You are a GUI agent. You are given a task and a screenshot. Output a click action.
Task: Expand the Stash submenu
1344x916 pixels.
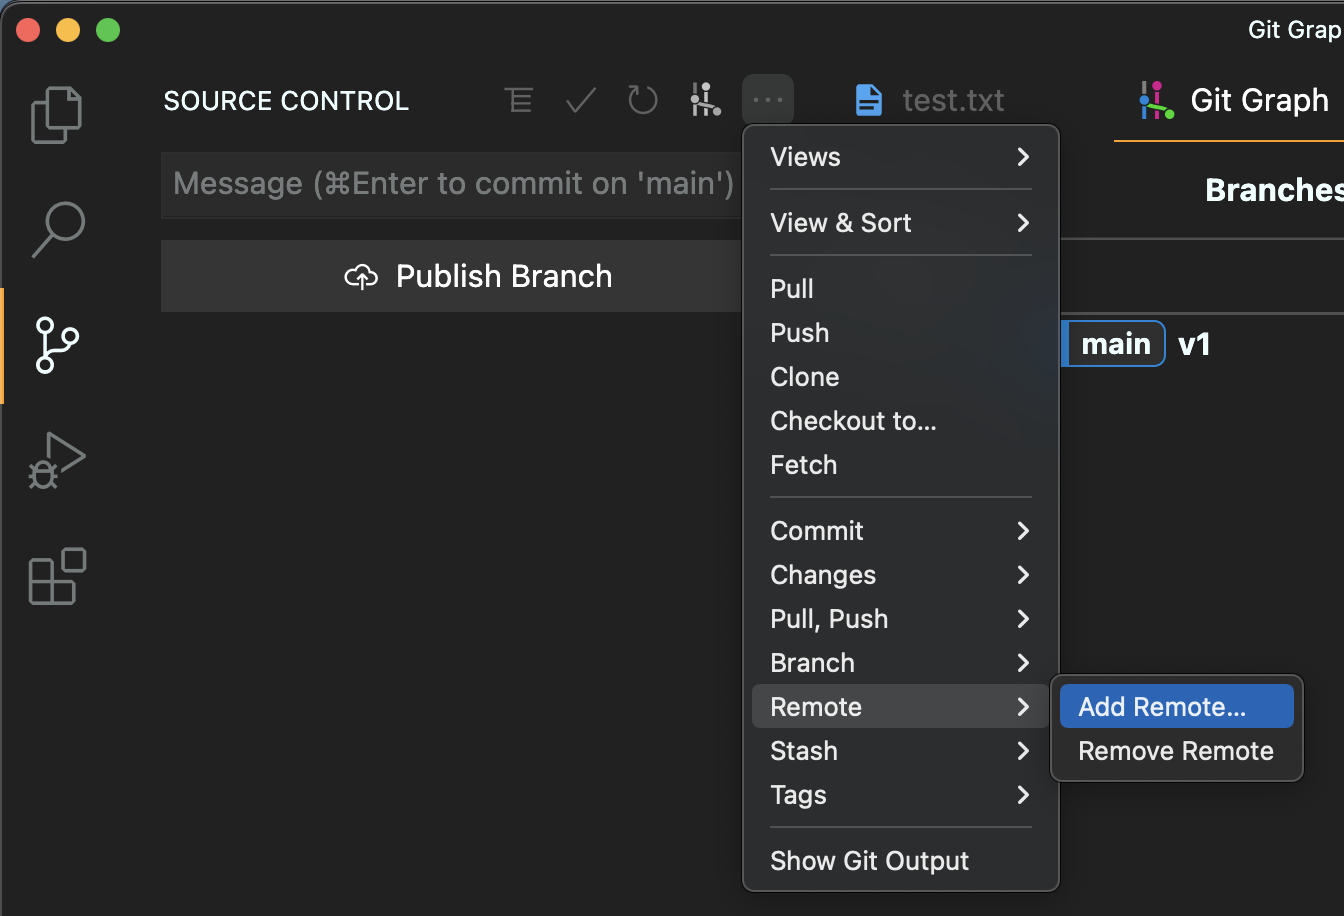click(900, 751)
